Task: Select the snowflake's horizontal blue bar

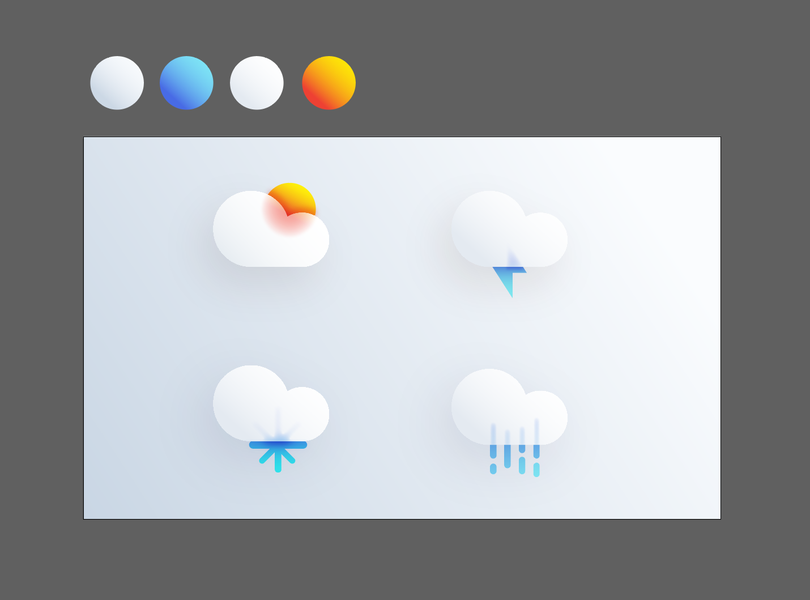Action: click(278, 444)
